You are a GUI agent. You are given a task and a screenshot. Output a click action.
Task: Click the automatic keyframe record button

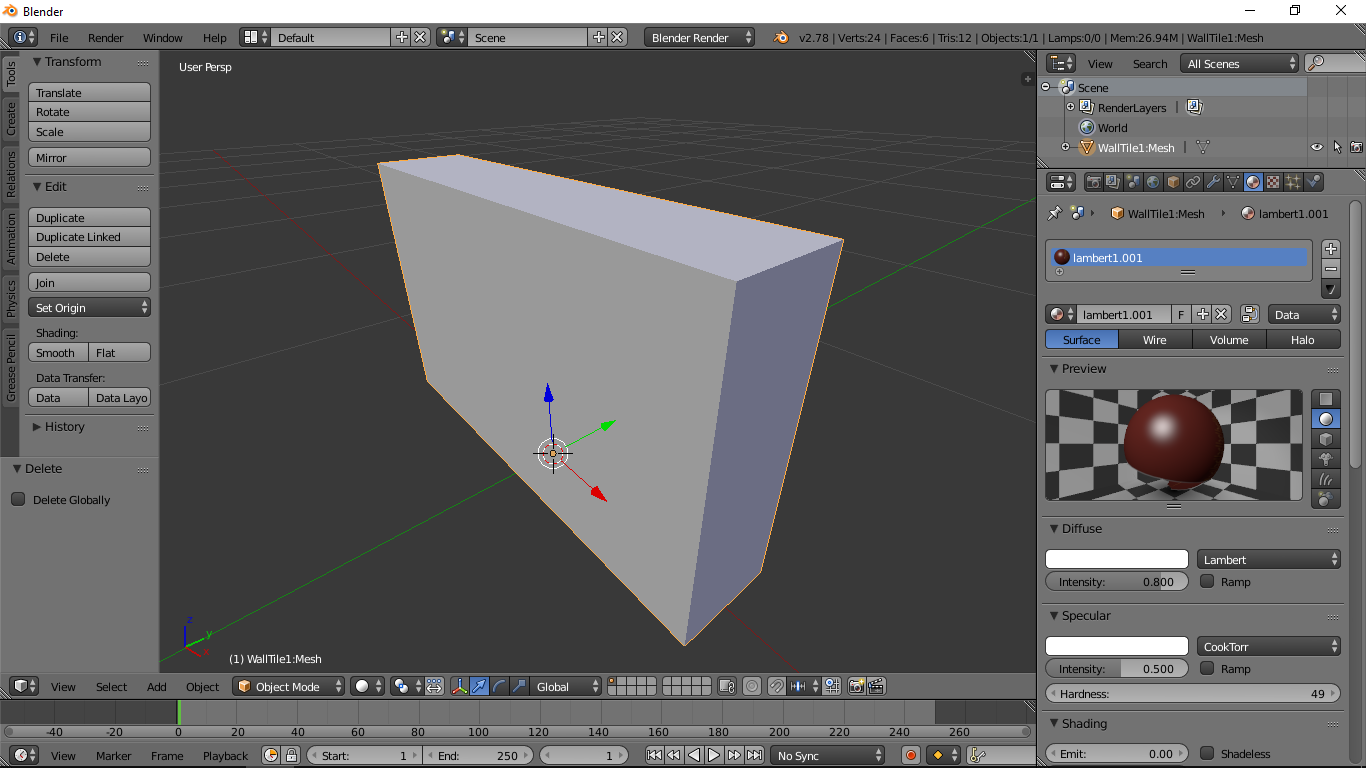910,756
